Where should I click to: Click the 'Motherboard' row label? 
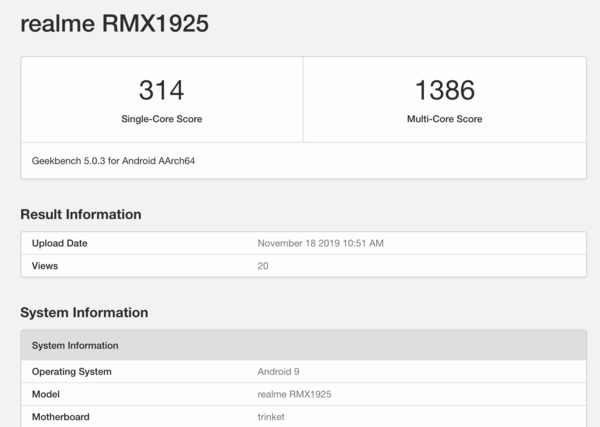(60, 417)
